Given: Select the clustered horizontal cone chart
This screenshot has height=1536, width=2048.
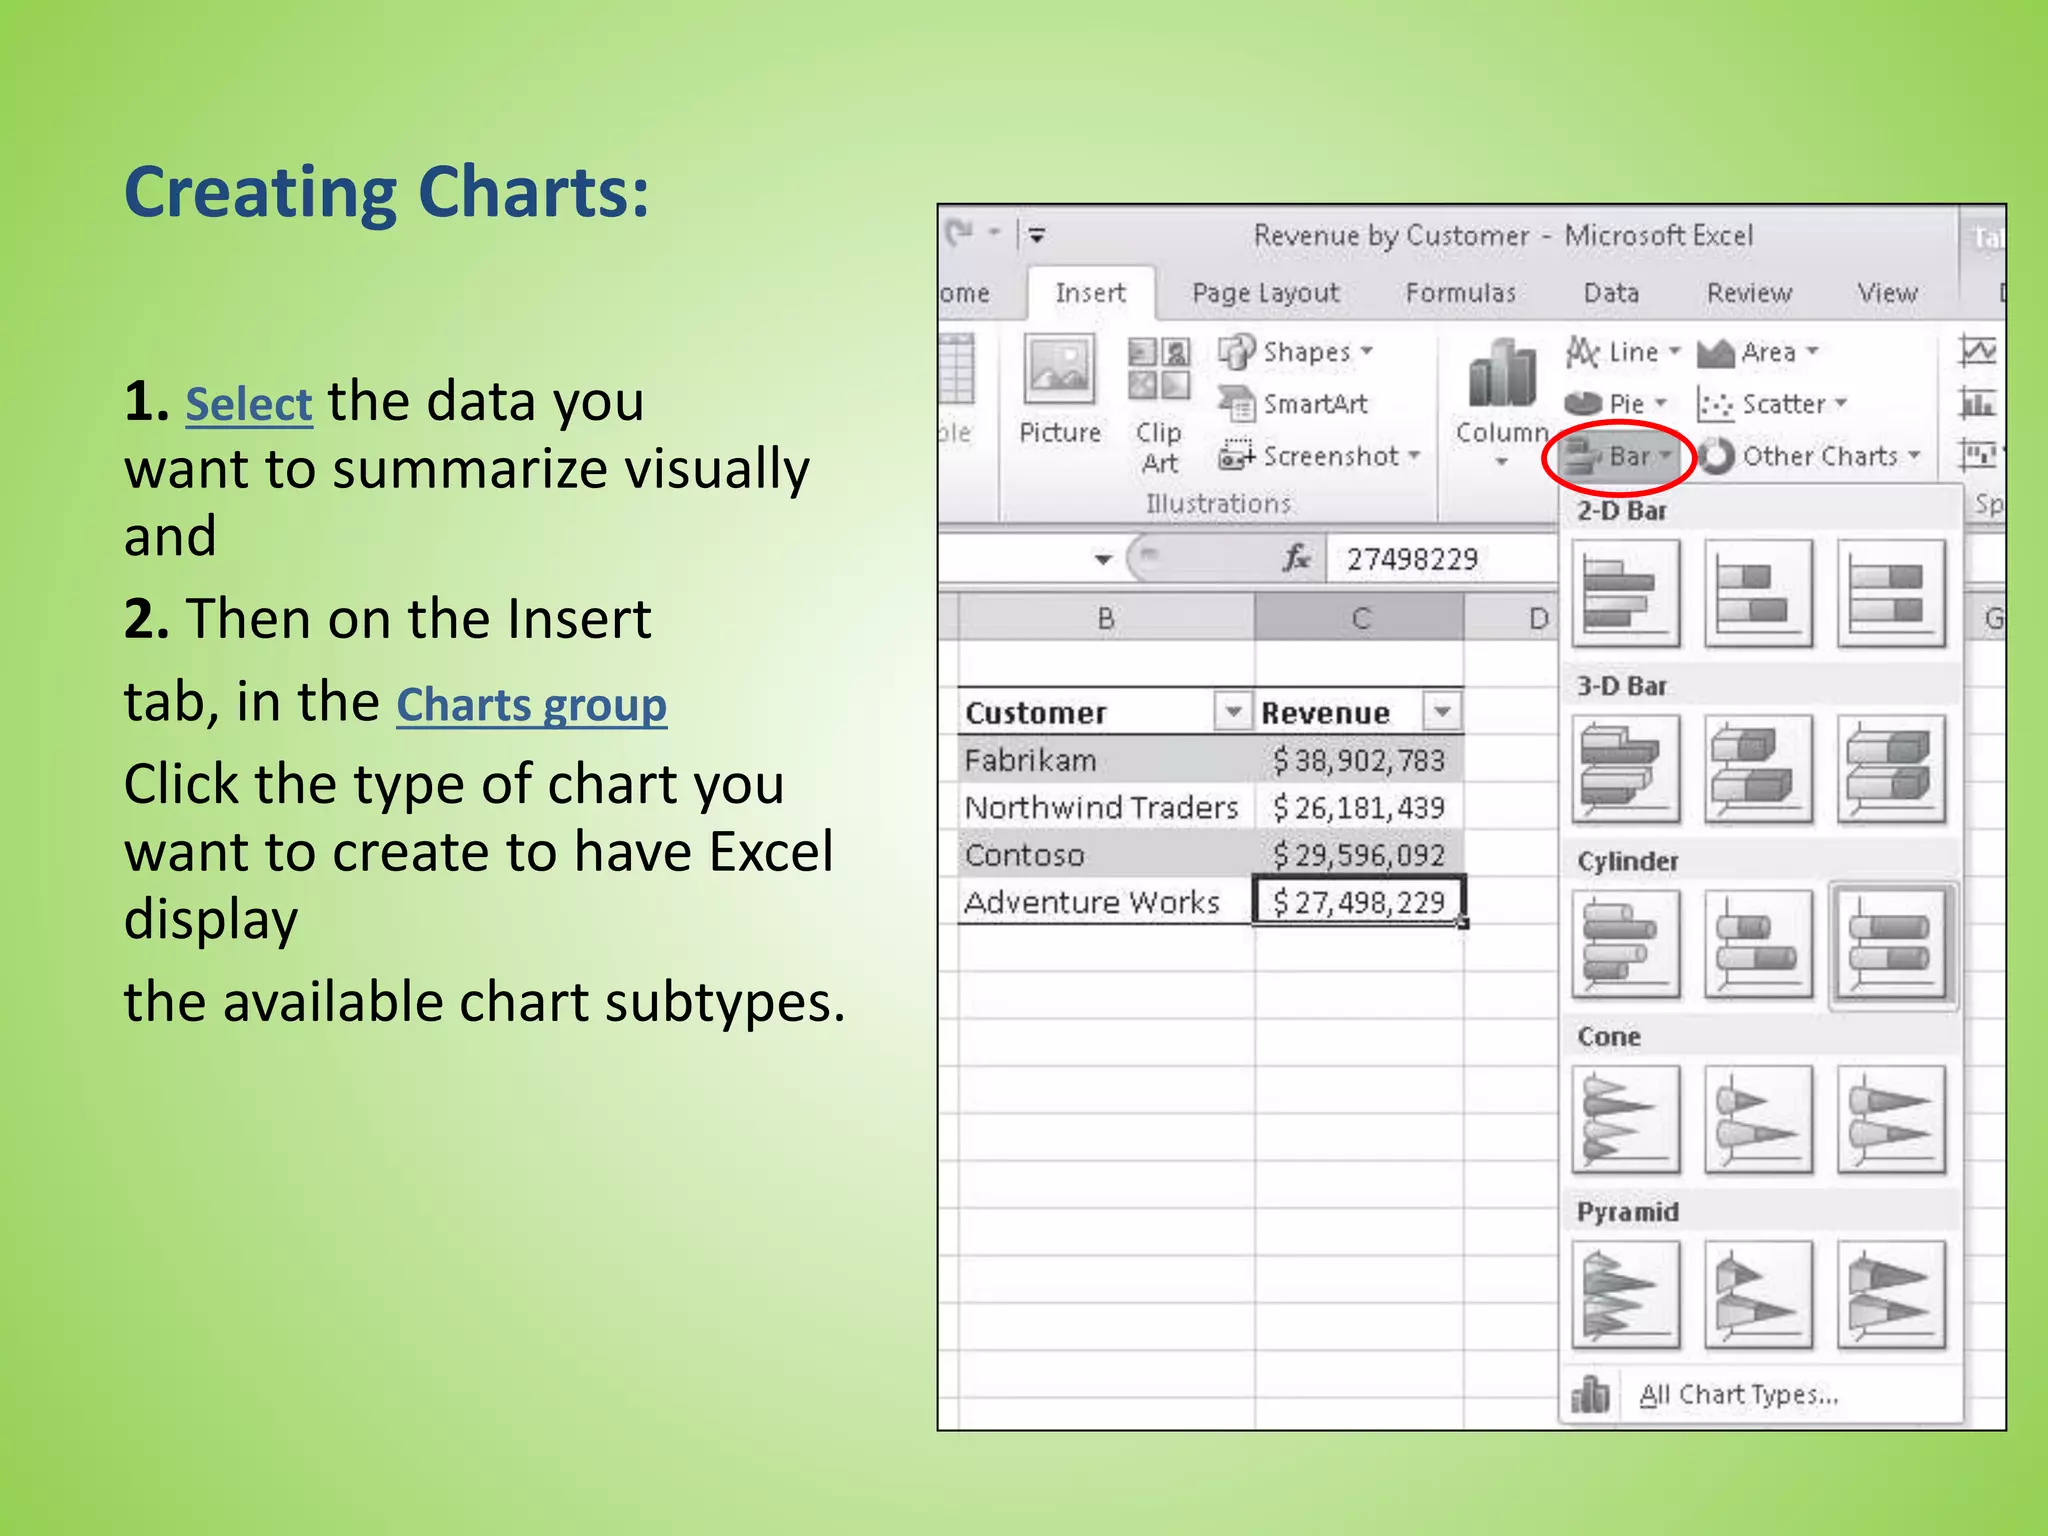Looking at the screenshot, I should (x=1626, y=1119).
